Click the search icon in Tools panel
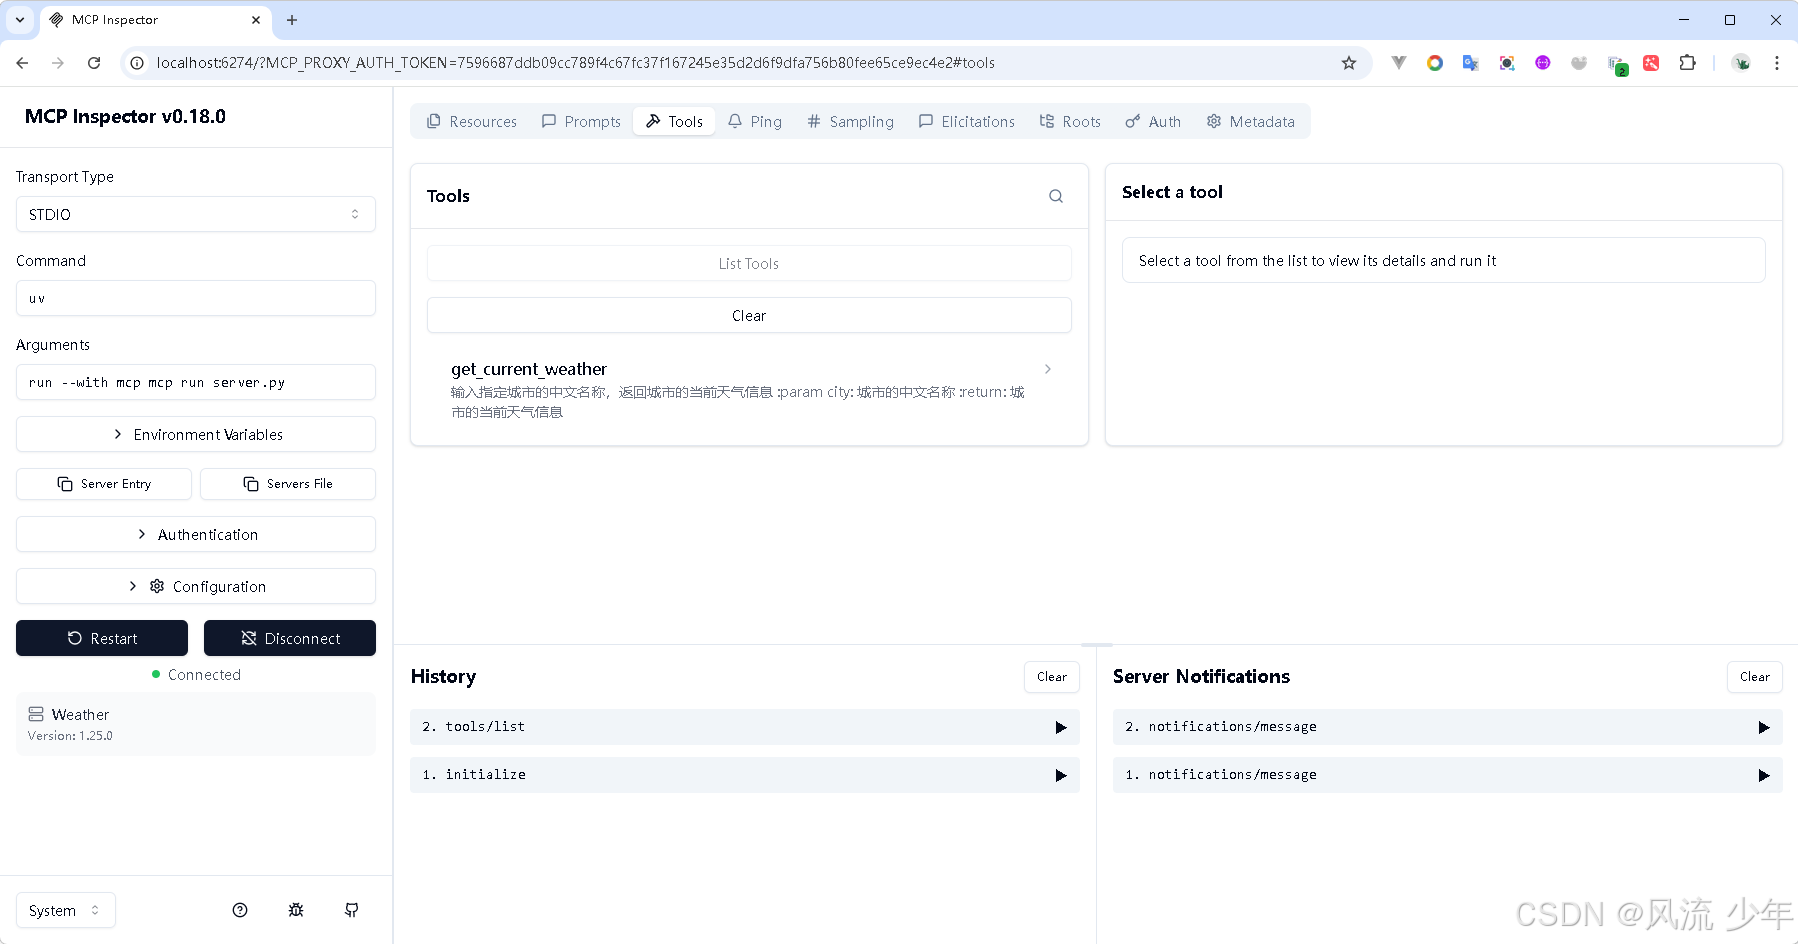This screenshot has width=1798, height=944. tap(1056, 196)
